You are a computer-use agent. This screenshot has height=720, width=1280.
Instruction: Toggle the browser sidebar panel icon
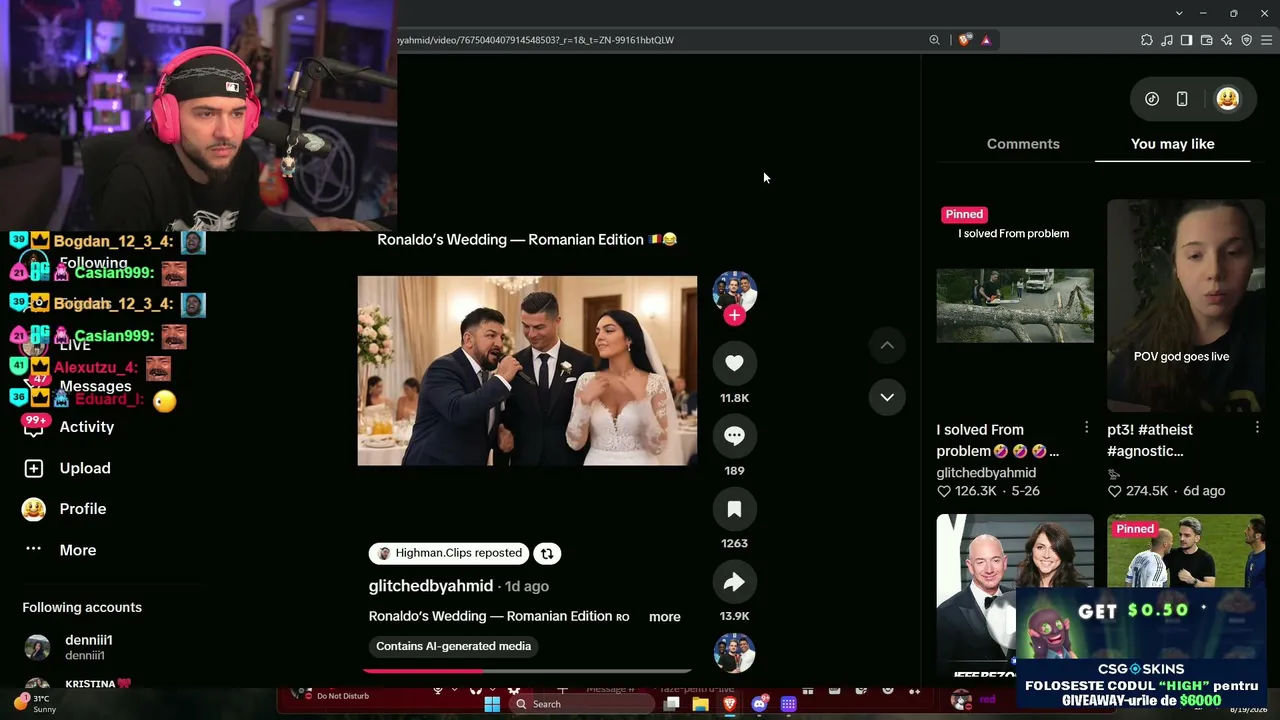[1186, 40]
